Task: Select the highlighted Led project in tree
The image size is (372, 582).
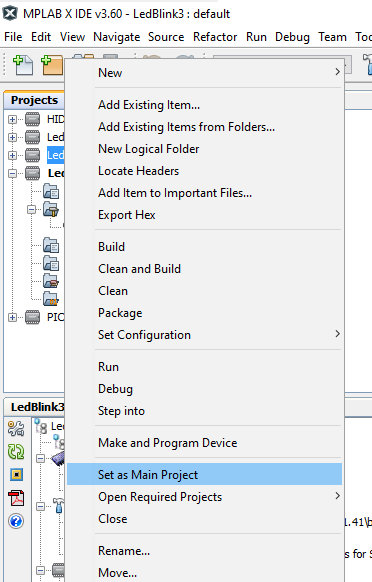Action: [x=55, y=155]
